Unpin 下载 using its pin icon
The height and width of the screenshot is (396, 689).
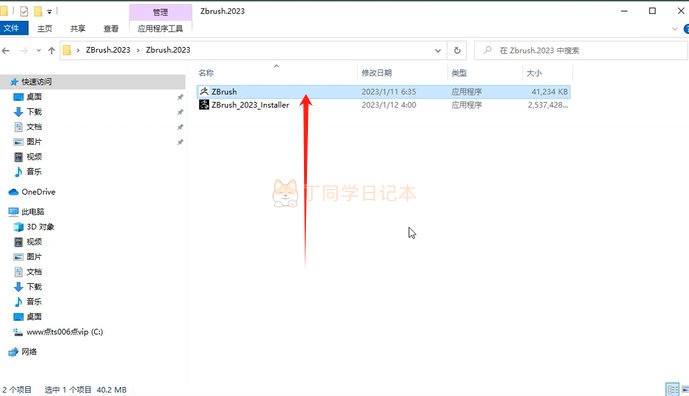pos(180,112)
